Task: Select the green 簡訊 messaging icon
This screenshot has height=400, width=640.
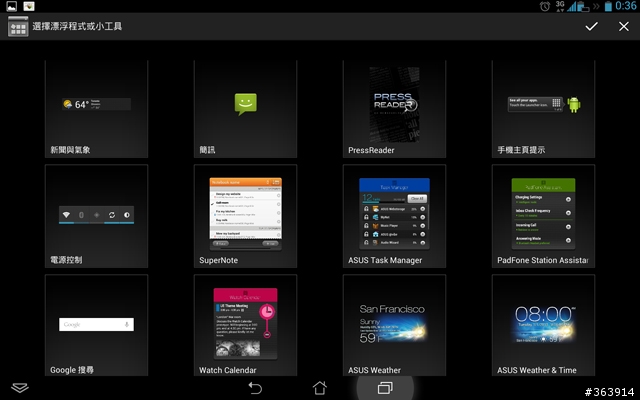Action: (x=246, y=104)
